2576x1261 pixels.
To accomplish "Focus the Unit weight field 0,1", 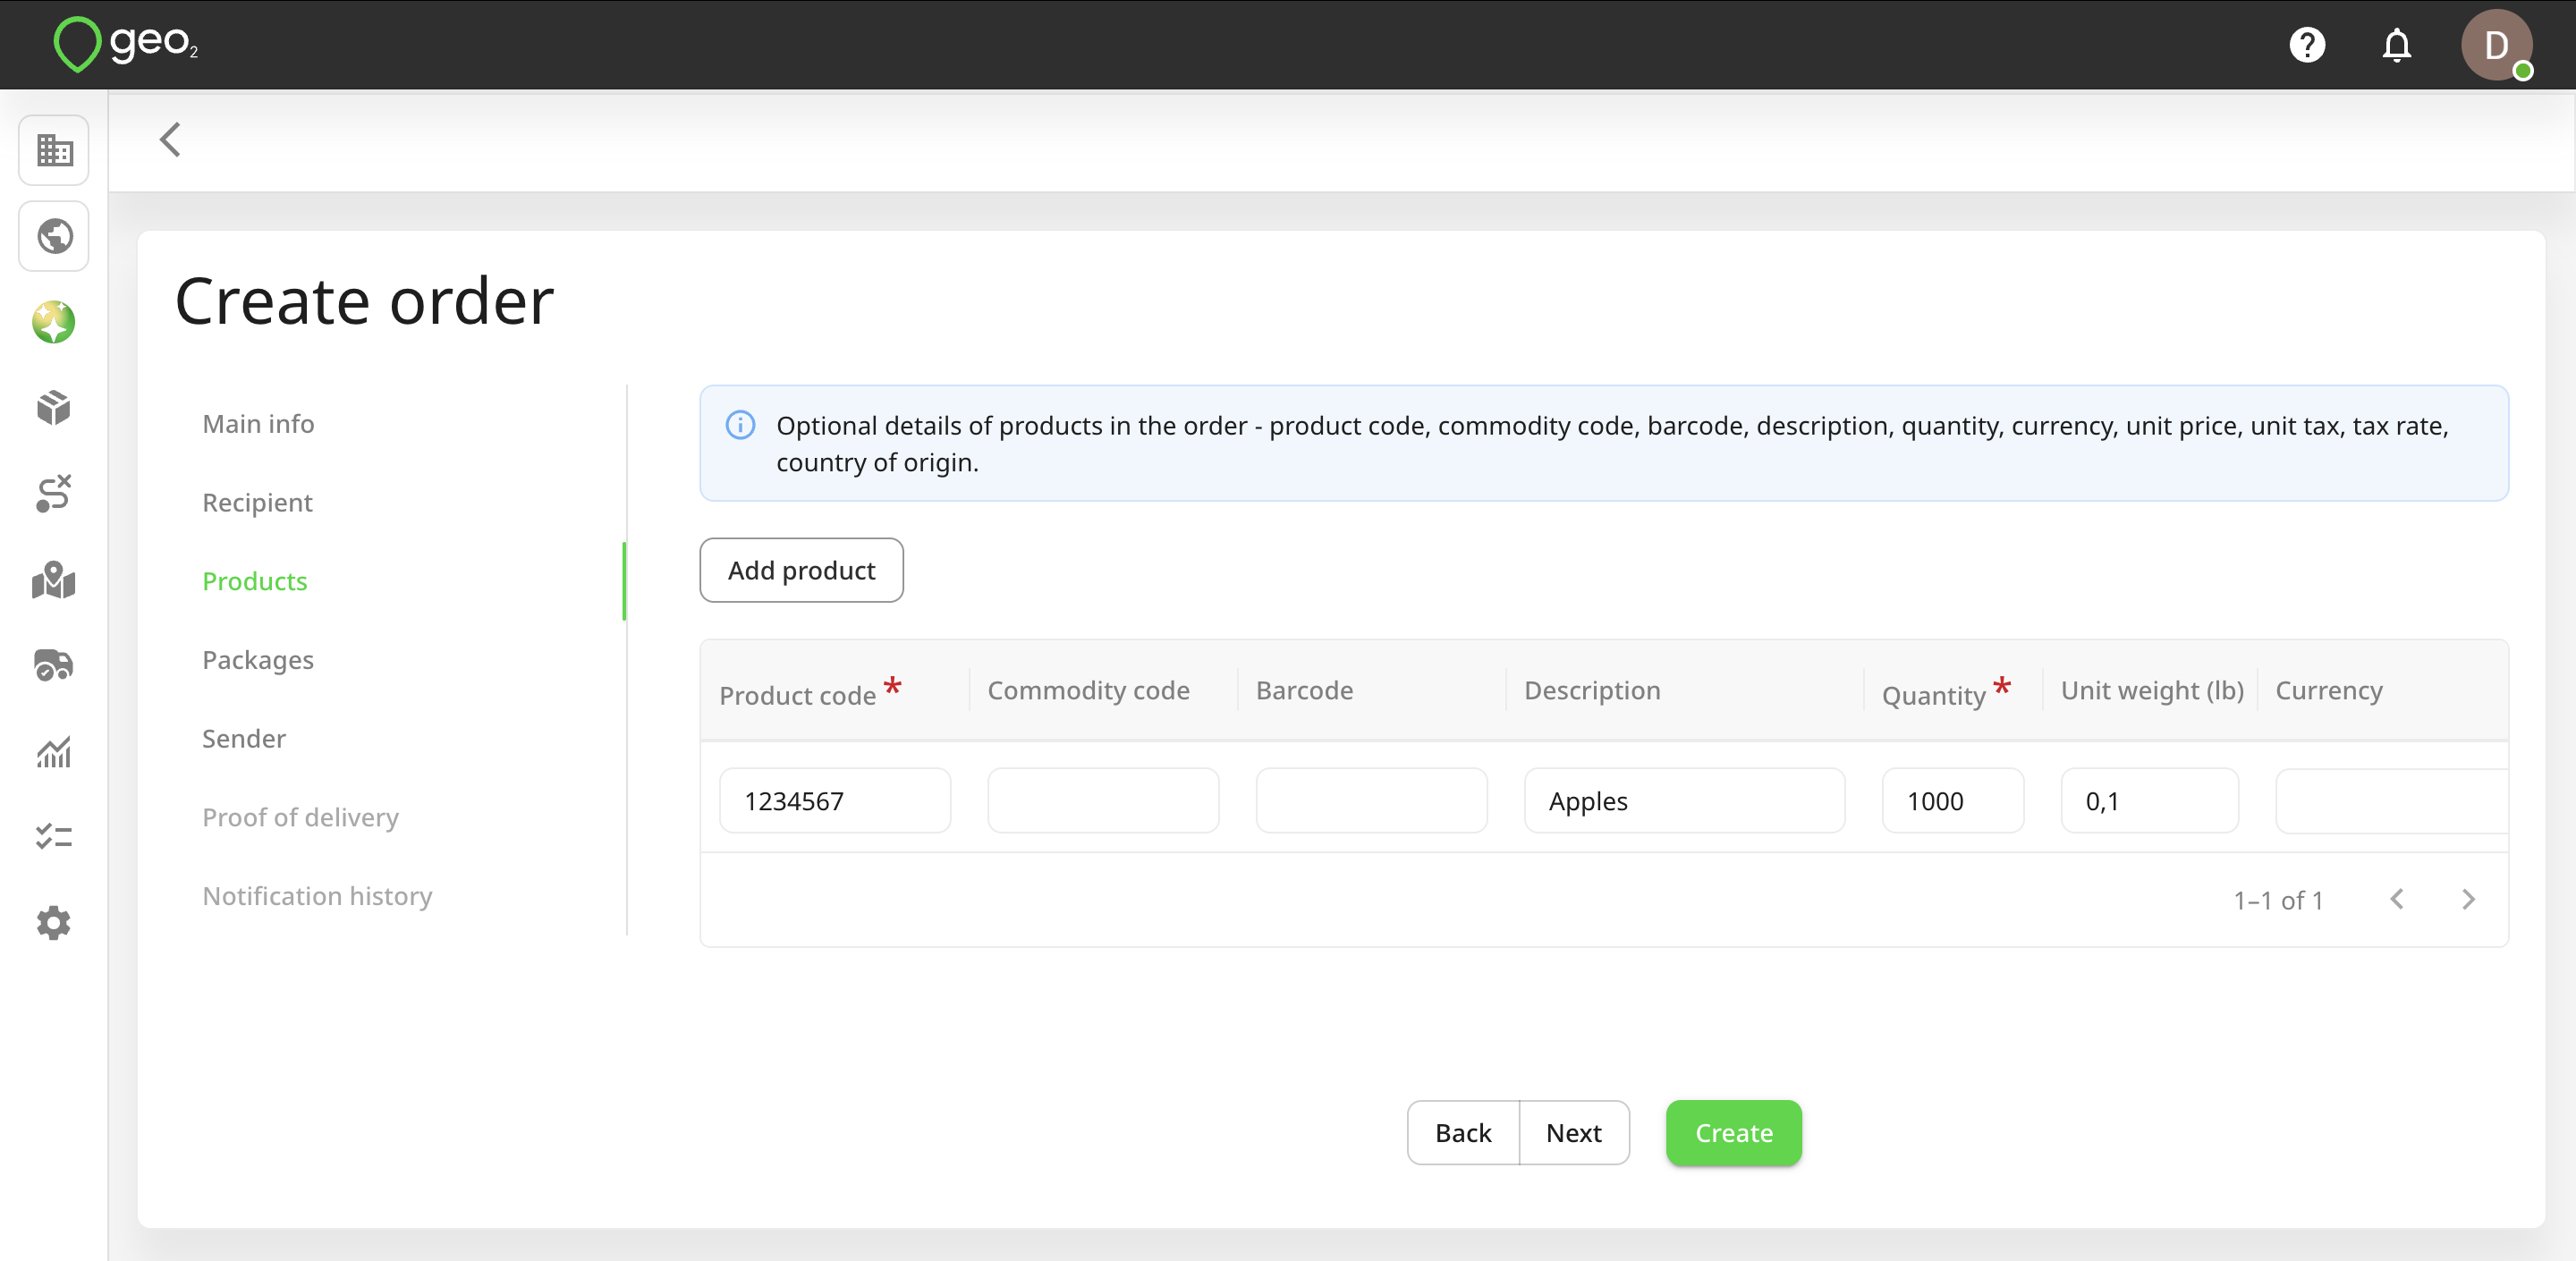I will click(x=2149, y=801).
